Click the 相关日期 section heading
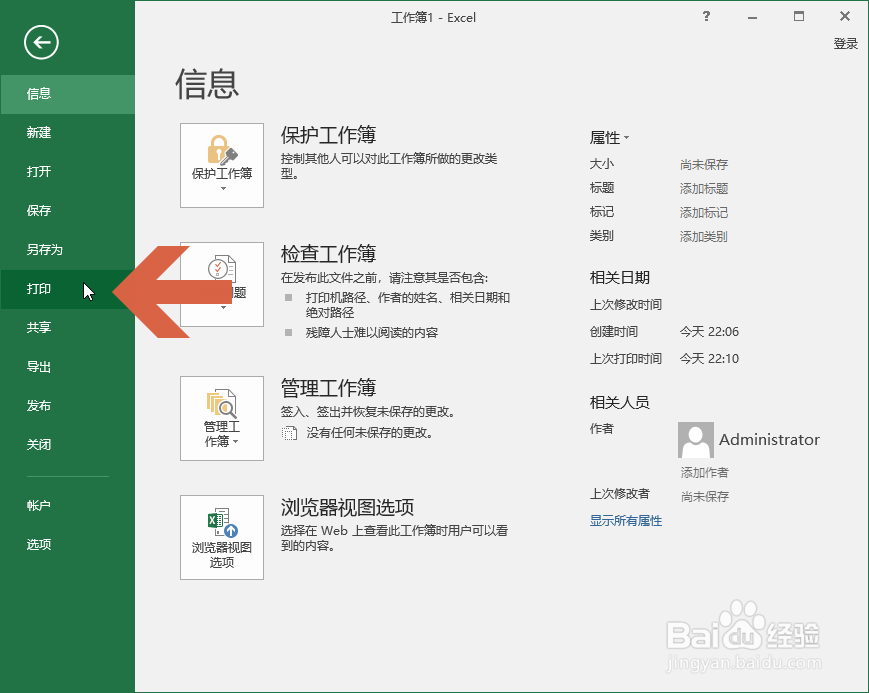This screenshot has height=693, width=869. (620, 277)
